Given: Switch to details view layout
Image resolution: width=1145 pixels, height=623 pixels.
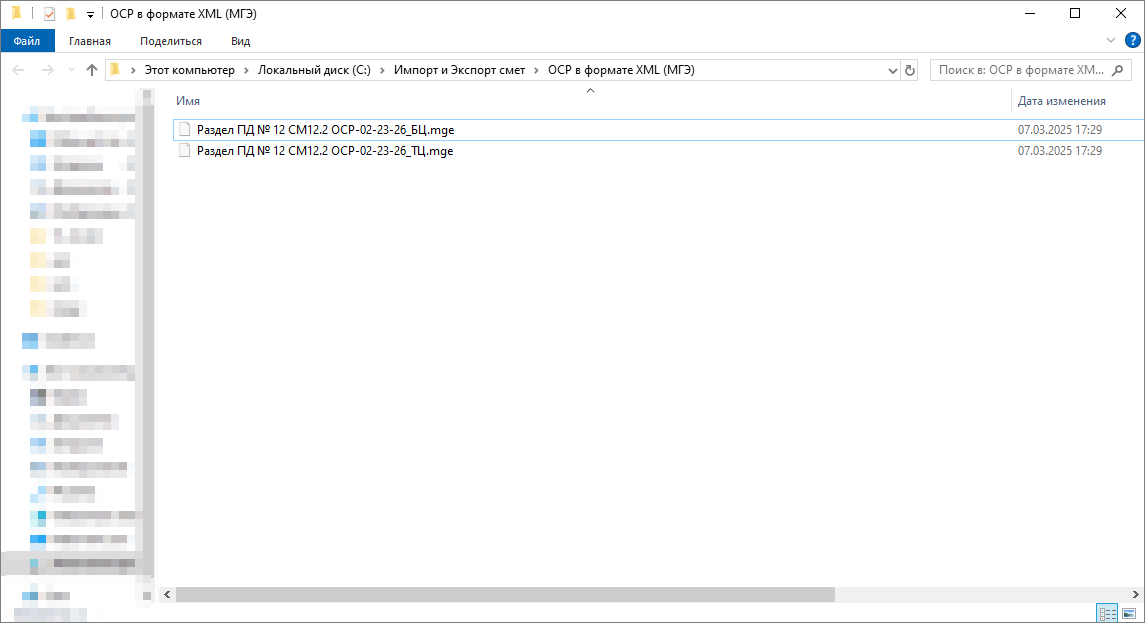Looking at the screenshot, I should click(1107, 612).
